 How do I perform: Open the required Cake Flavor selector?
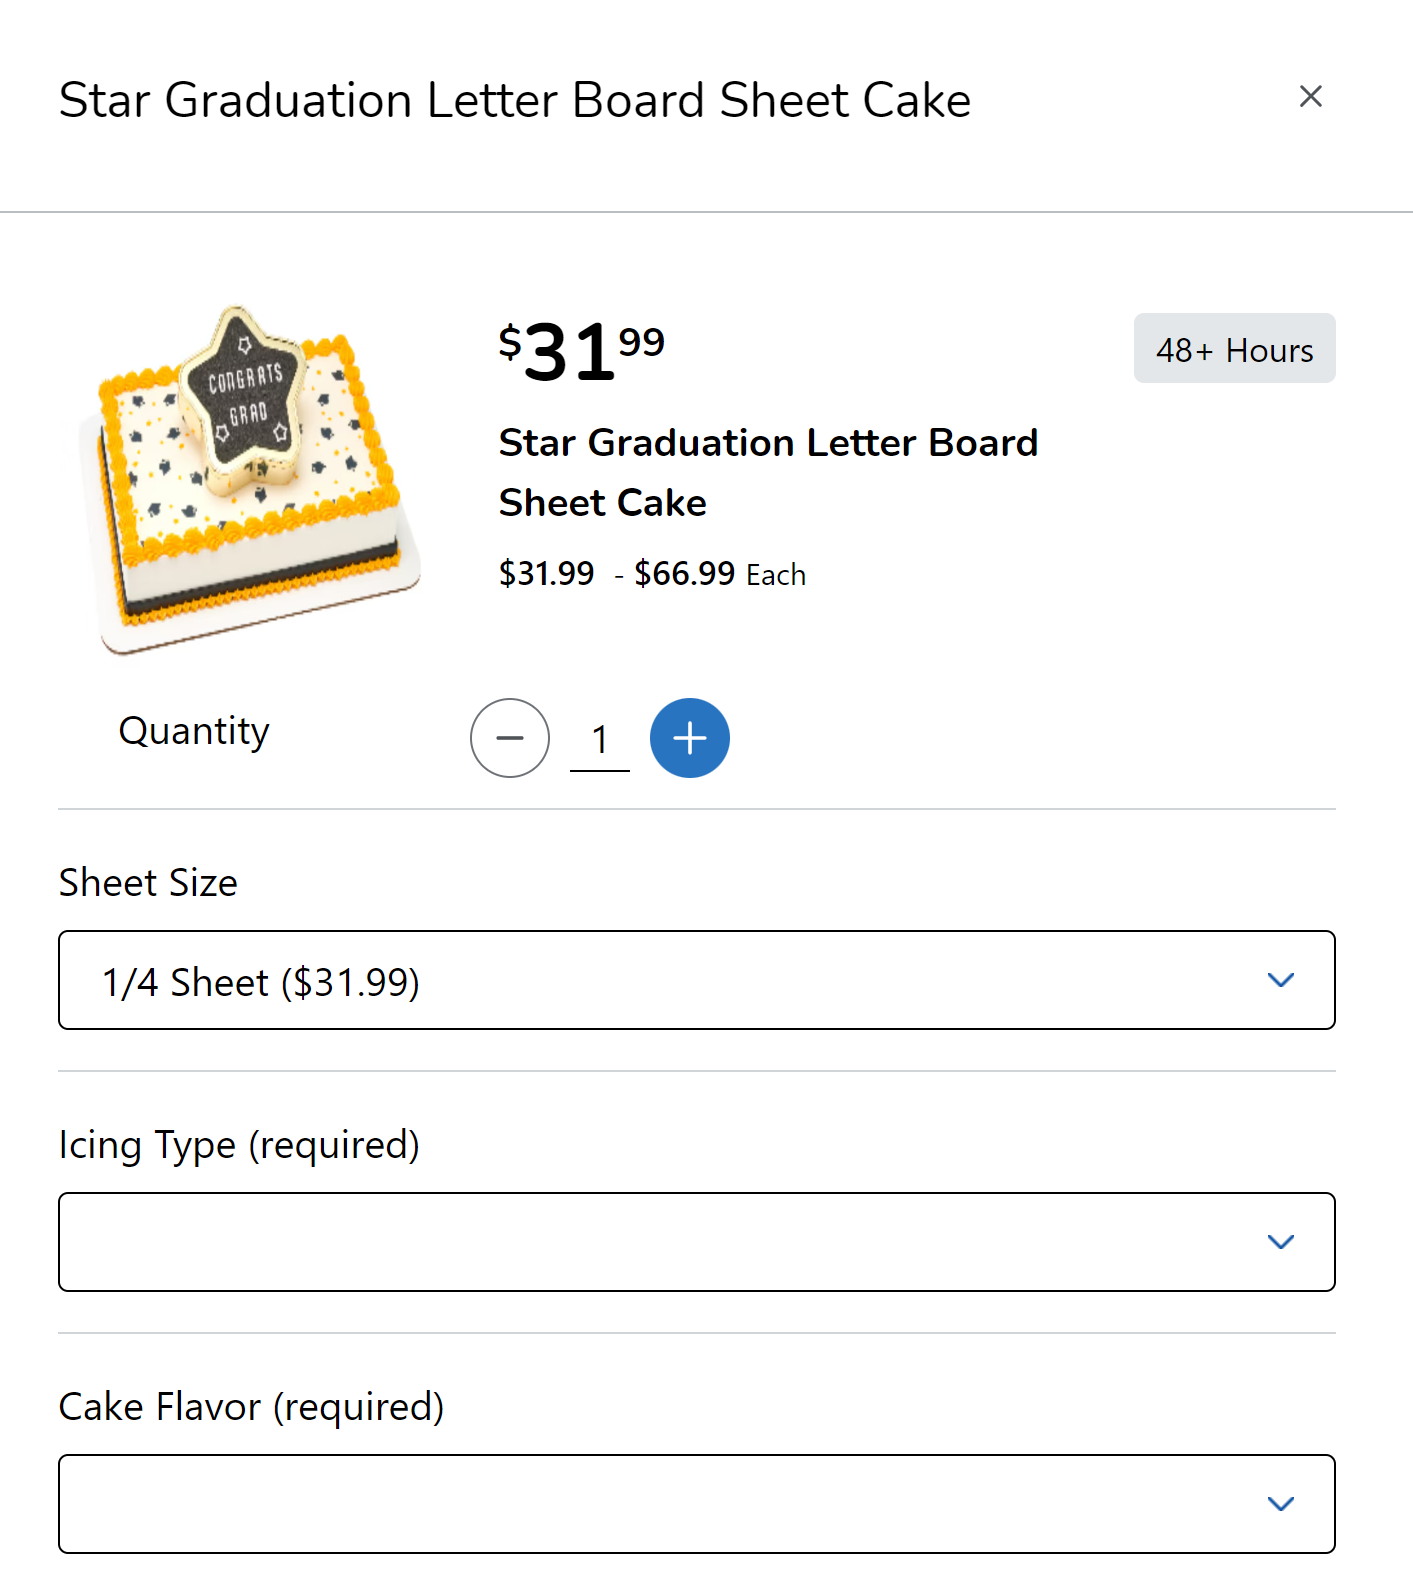point(697,1504)
